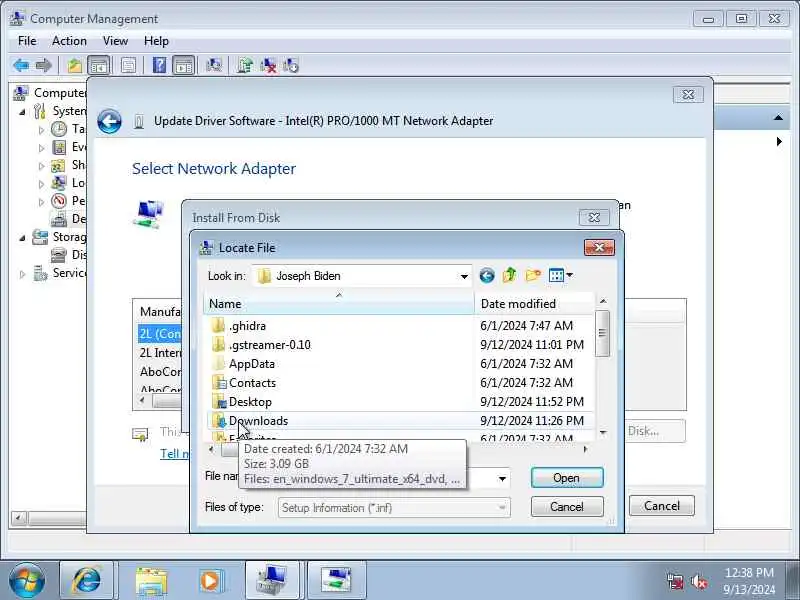
Task: Click the up-one-level folder toolbar icon
Action: pos(75,65)
